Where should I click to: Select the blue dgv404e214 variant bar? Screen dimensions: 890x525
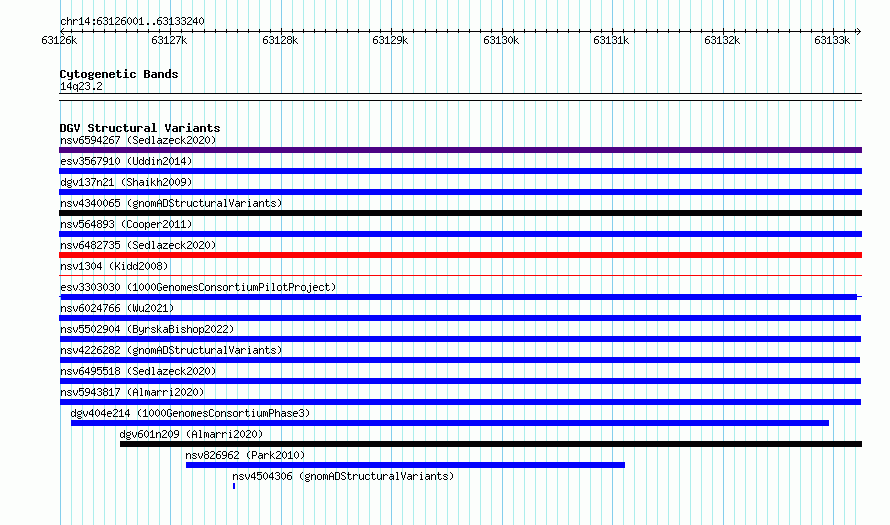(x=450, y=423)
